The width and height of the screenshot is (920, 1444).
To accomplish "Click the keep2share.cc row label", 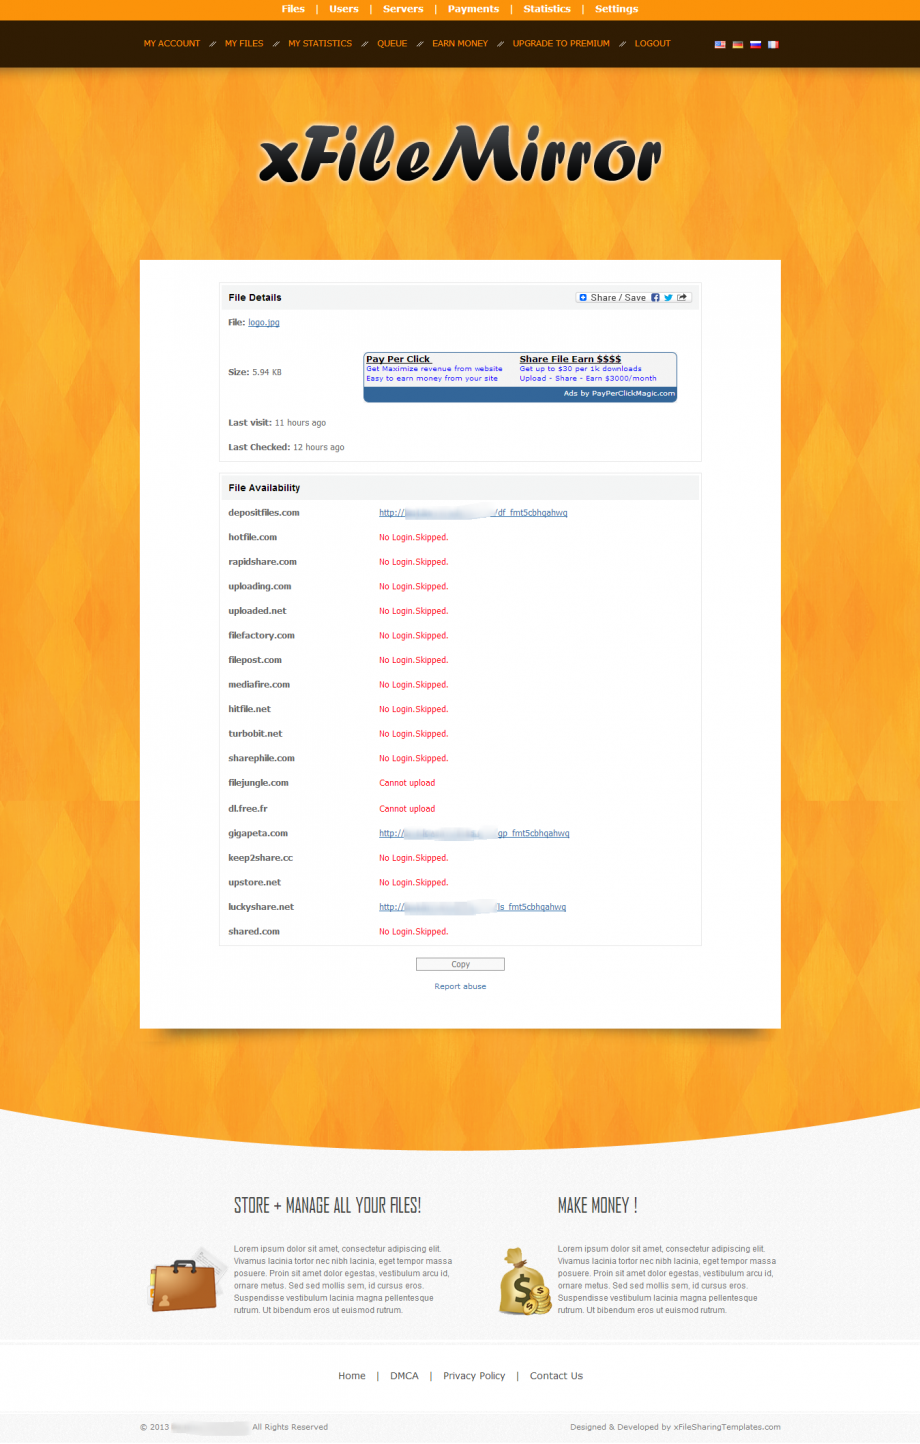I will point(260,858).
